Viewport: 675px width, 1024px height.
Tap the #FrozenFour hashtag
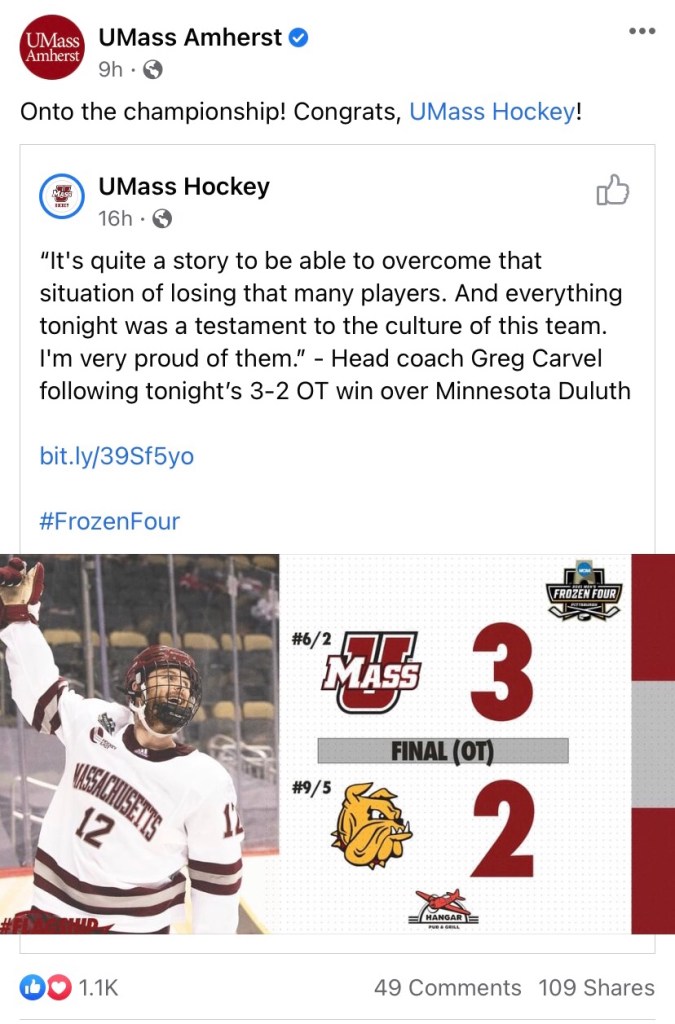click(109, 521)
